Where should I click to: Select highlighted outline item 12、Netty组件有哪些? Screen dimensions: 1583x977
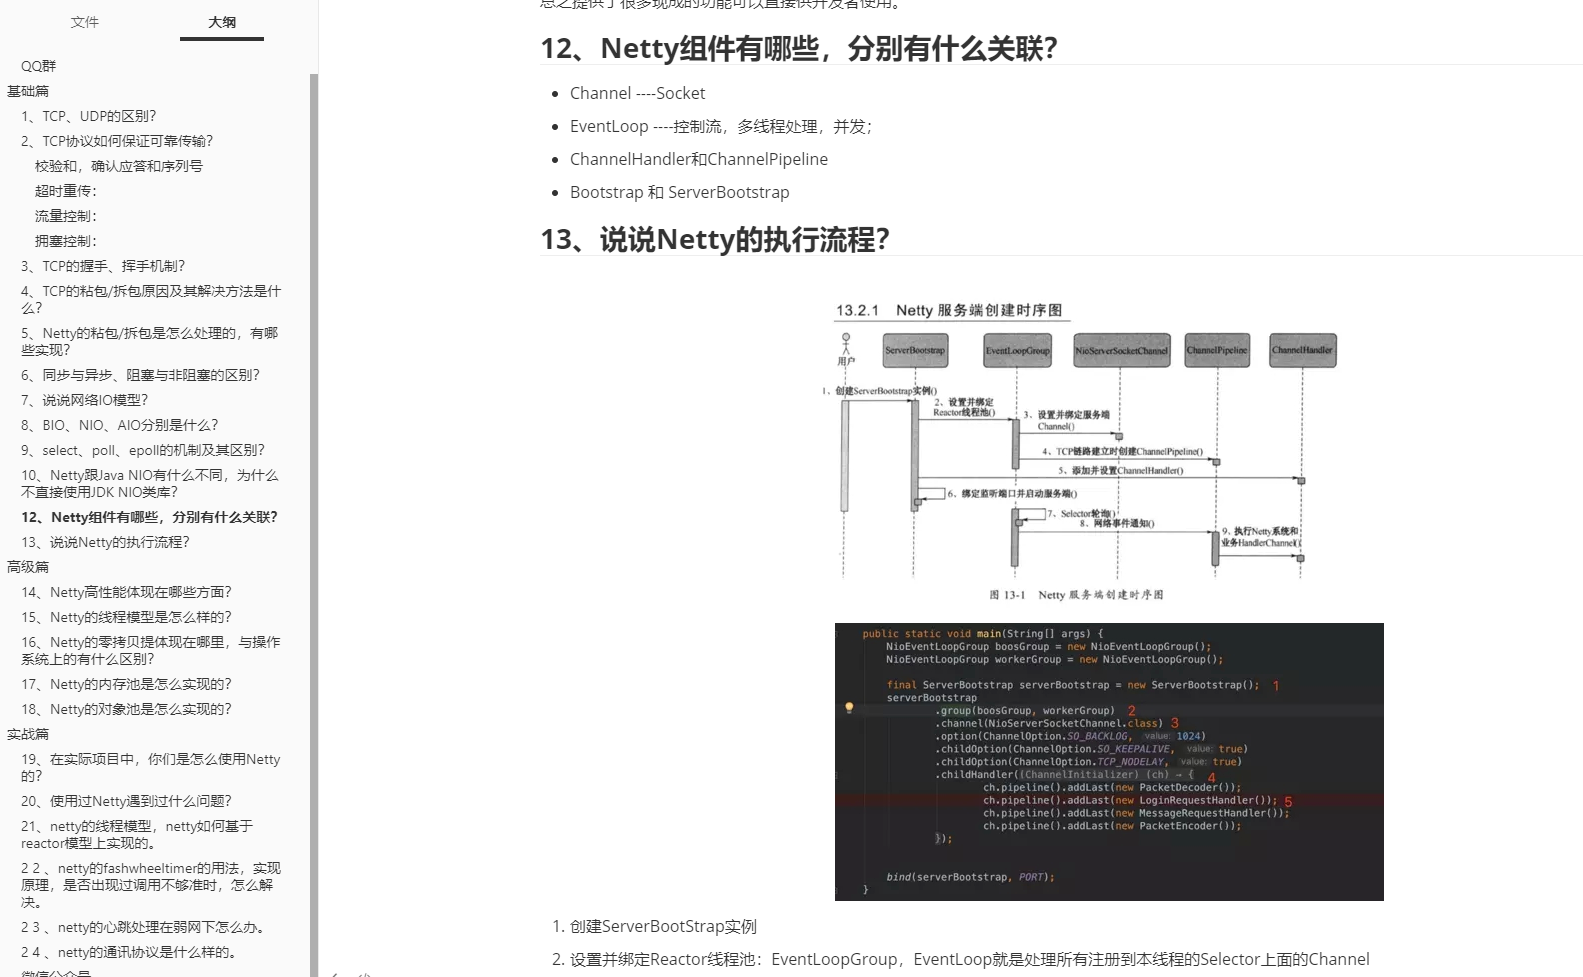tap(150, 517)
